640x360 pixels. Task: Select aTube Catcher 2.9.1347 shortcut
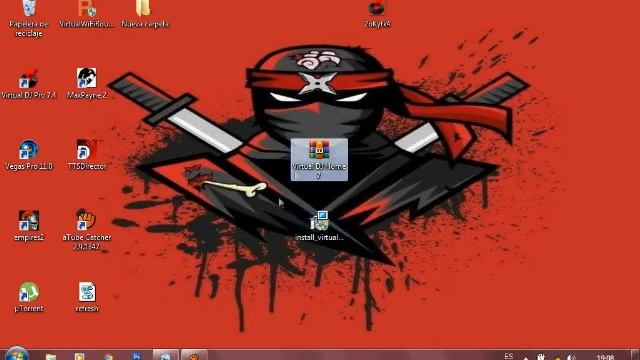87,230
